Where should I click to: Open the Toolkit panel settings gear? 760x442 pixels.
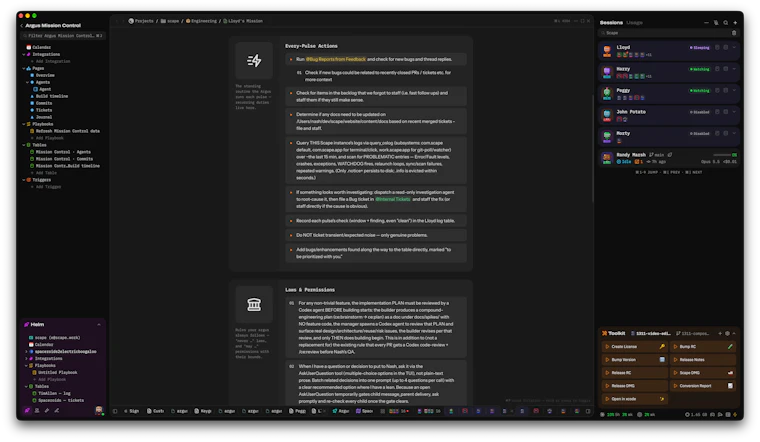pos(727,333)
